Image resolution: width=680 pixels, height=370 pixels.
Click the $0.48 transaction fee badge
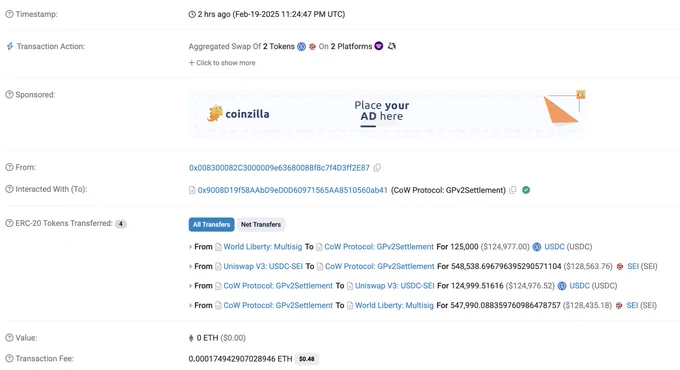coord(307,359)
